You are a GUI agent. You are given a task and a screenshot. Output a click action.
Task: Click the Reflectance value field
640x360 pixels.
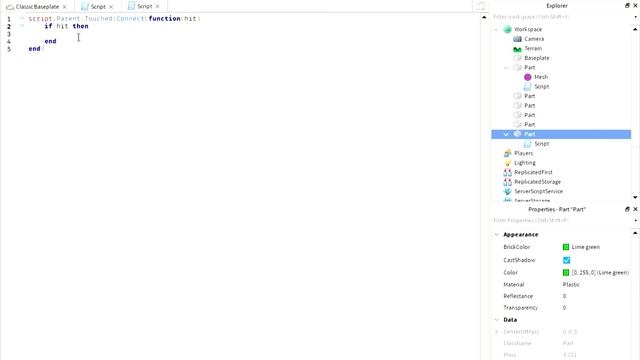click(x=596, y=296)
